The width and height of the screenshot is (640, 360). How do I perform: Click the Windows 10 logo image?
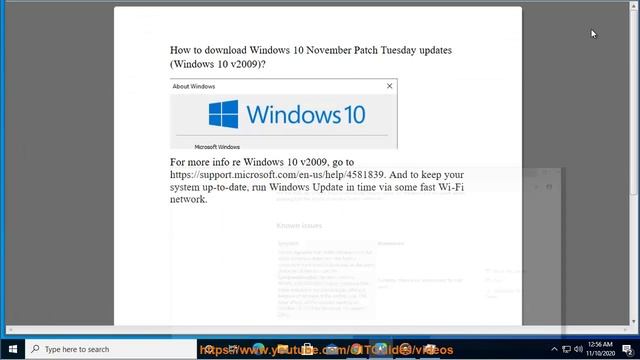(x=287, y=114)
